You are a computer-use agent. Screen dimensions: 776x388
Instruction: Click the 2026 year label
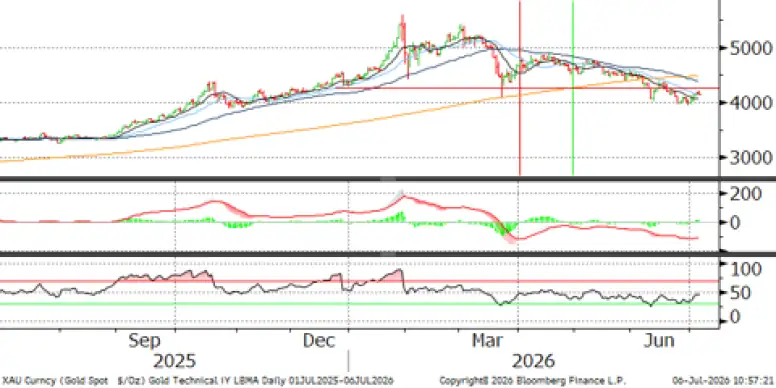(533, 361)
